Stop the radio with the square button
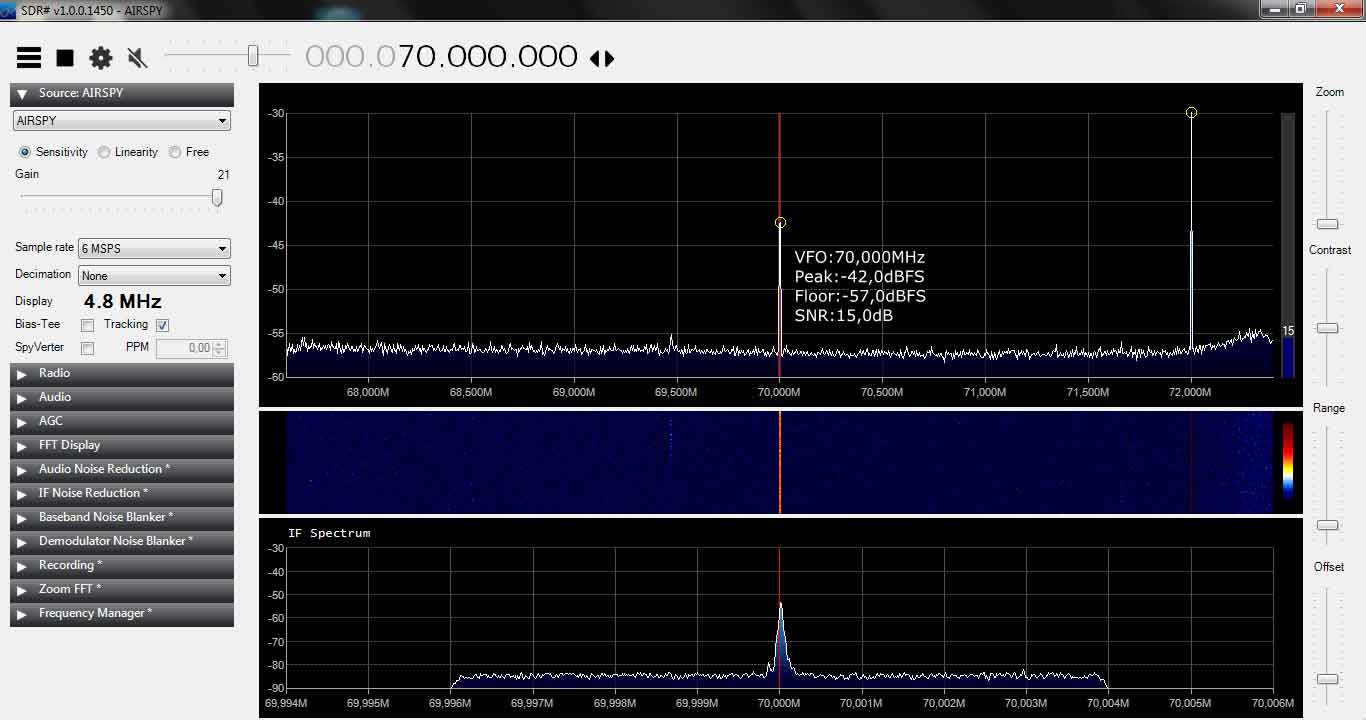Screen dimensions: 1366x720 coord(65,58)
